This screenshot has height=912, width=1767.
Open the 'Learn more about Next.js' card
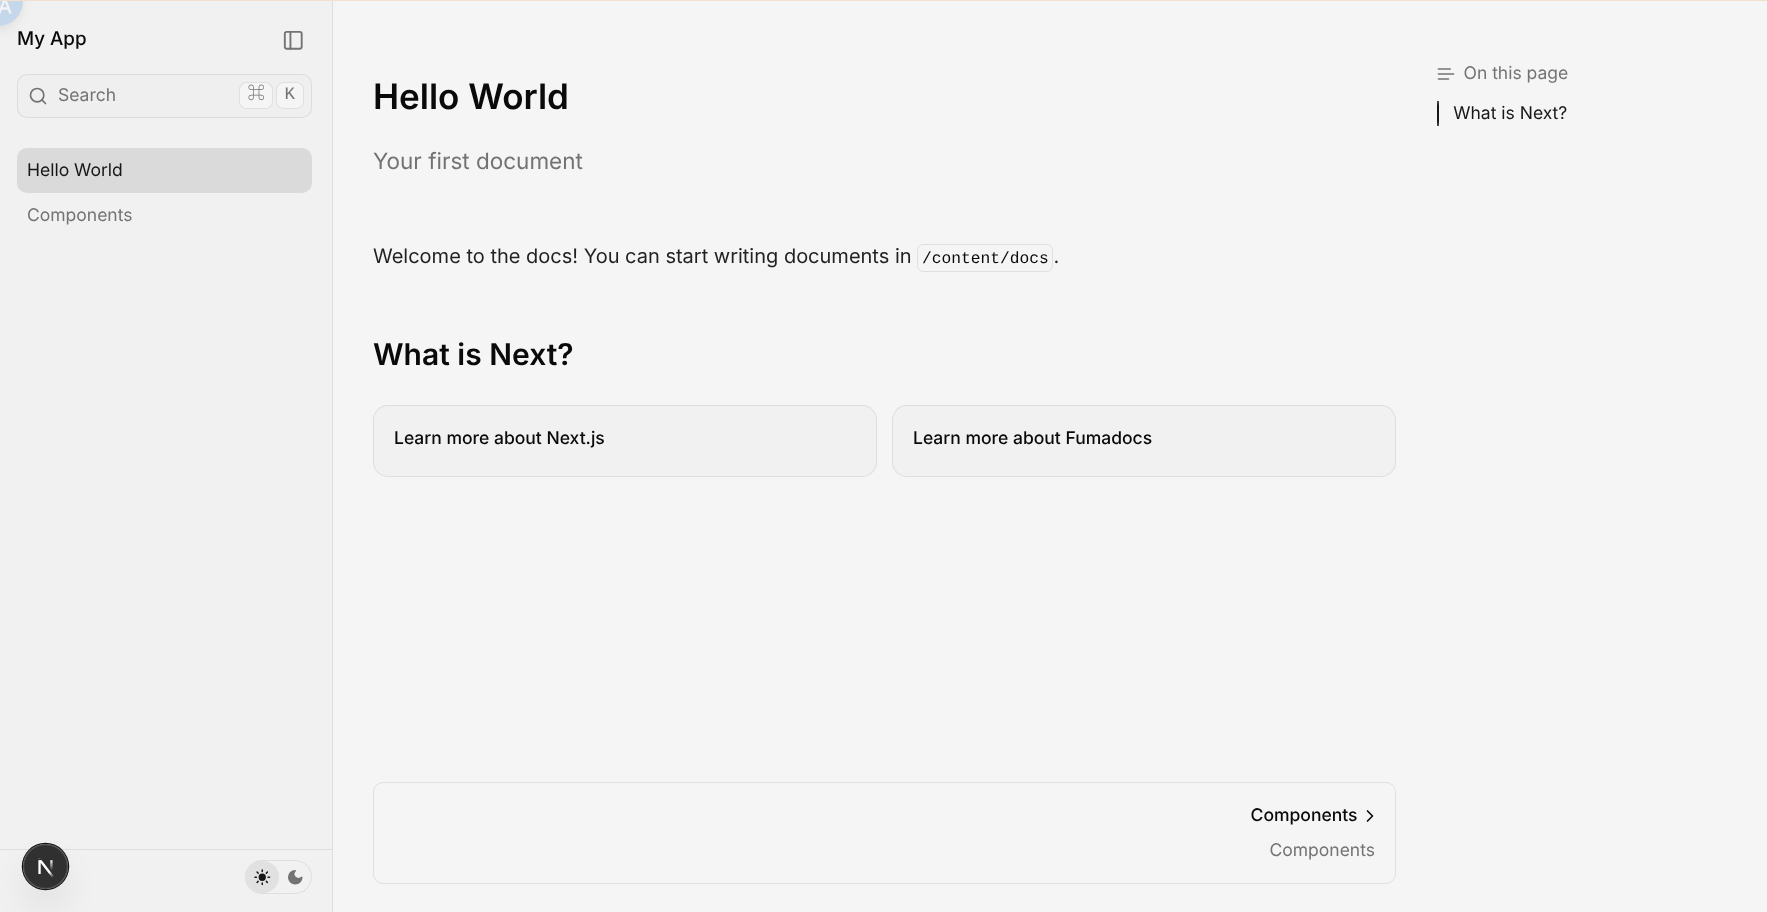click(624, 441)
